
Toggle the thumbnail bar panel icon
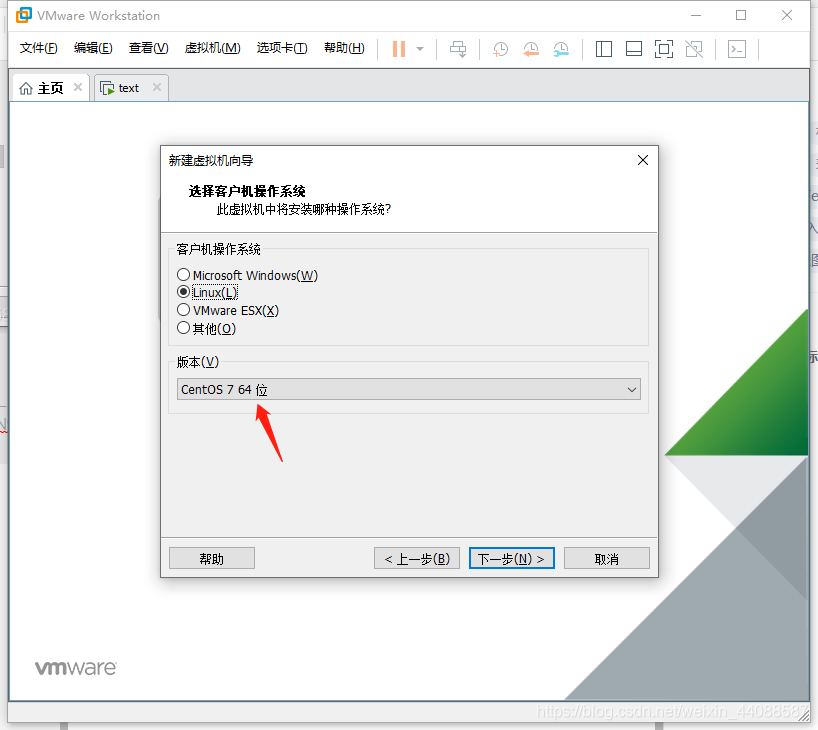[x=634, y=49]
